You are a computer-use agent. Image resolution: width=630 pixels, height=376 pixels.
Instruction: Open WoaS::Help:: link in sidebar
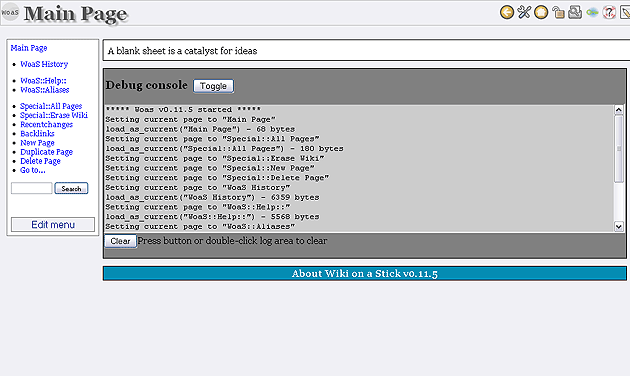(x=43, y=81)
